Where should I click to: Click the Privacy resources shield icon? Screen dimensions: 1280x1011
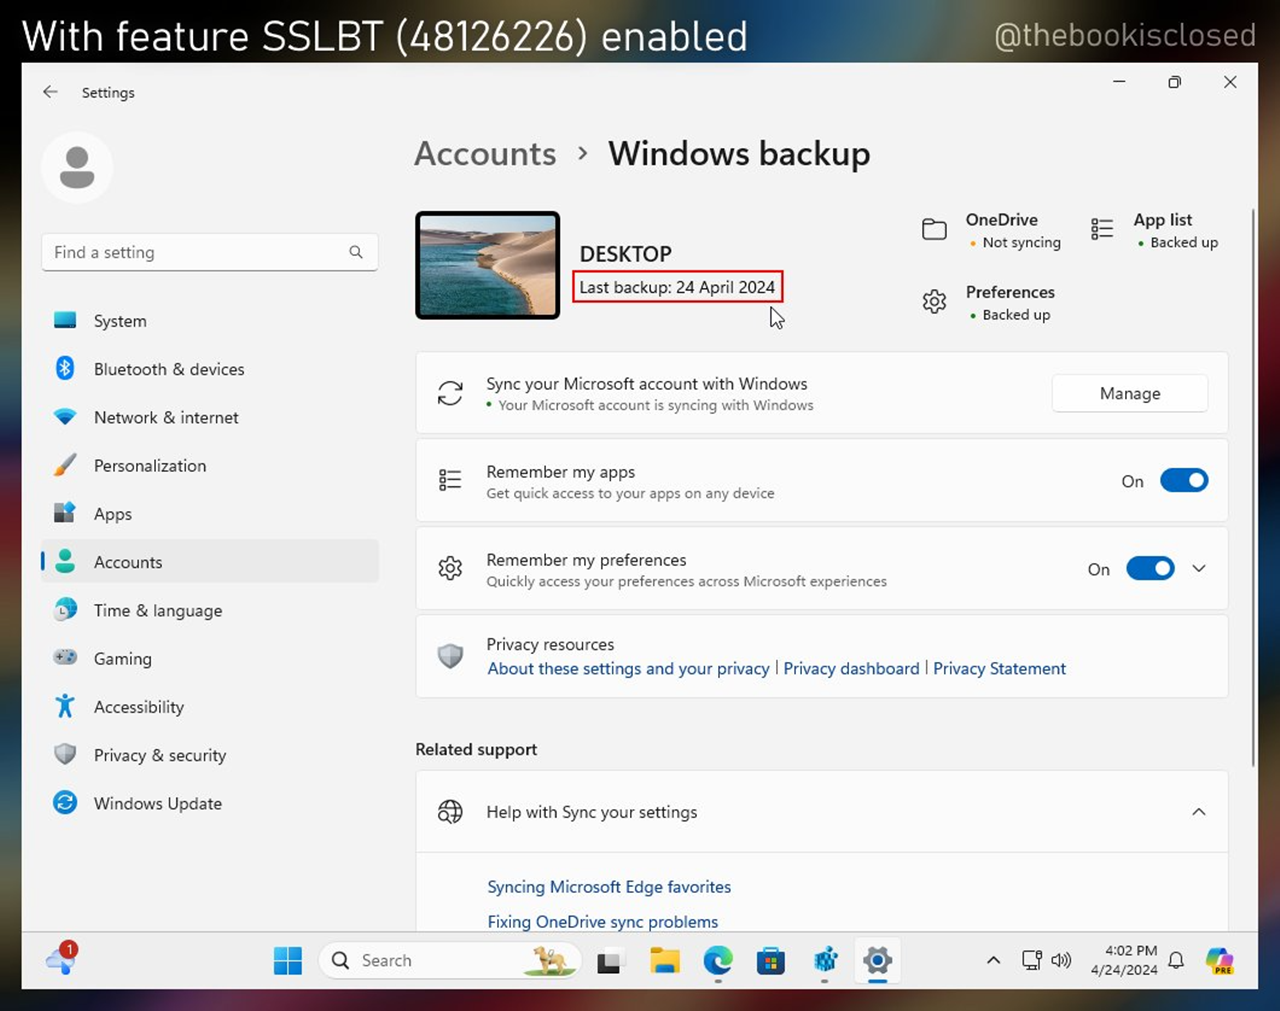(x=450, y=656)
